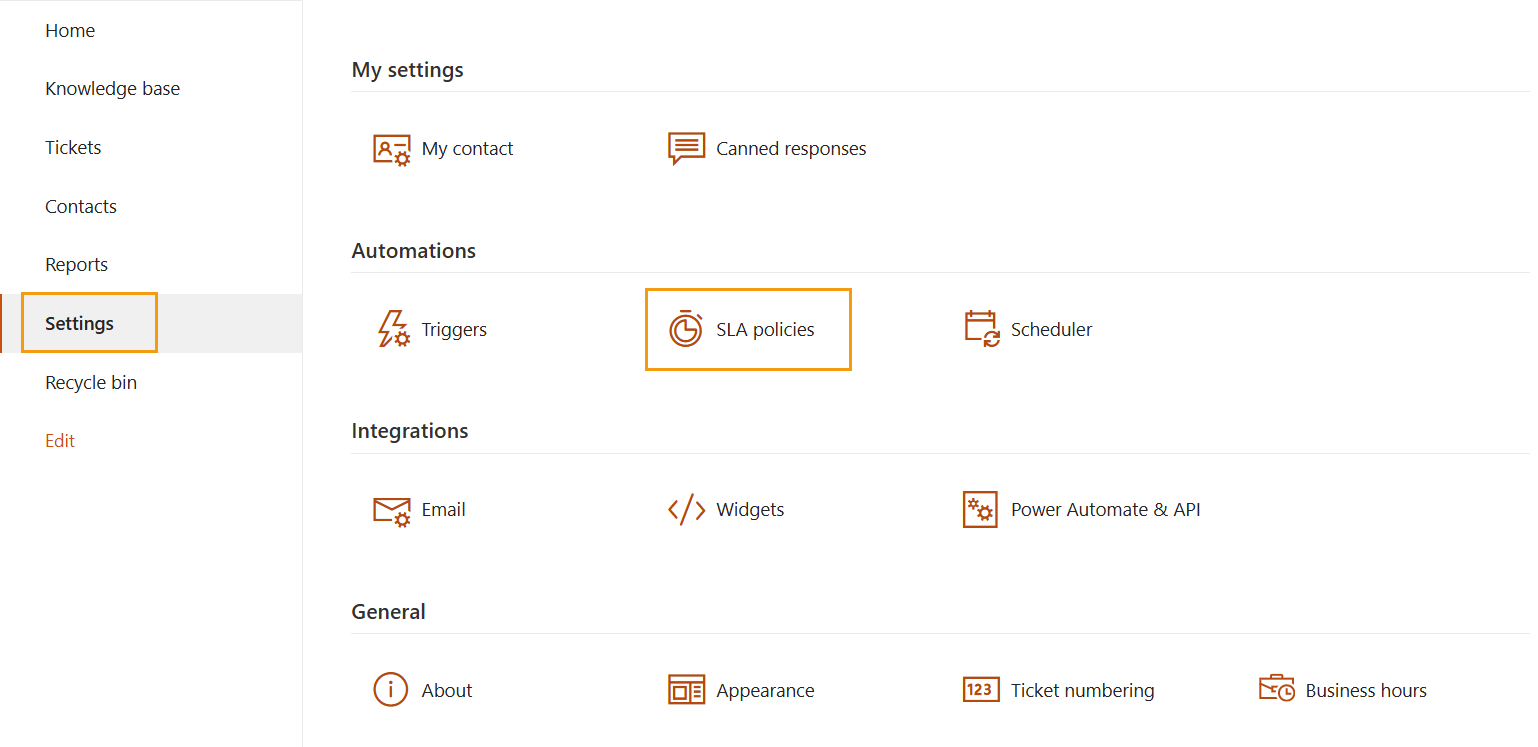Select the Ticket numbering 123 icon
1538x747 pixels.
[980, 690]
